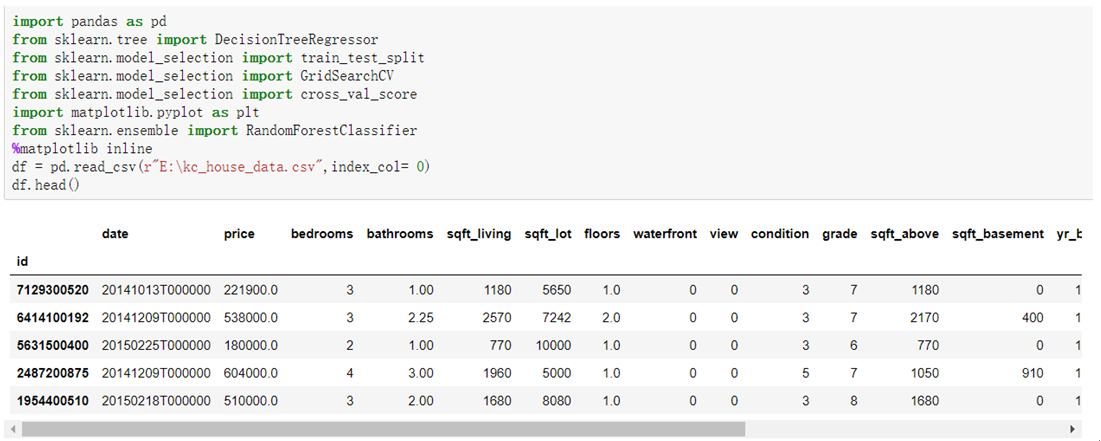Click the 'id' index label
The width and height of the screenshot is (1101, 441).
pos(24,261)
